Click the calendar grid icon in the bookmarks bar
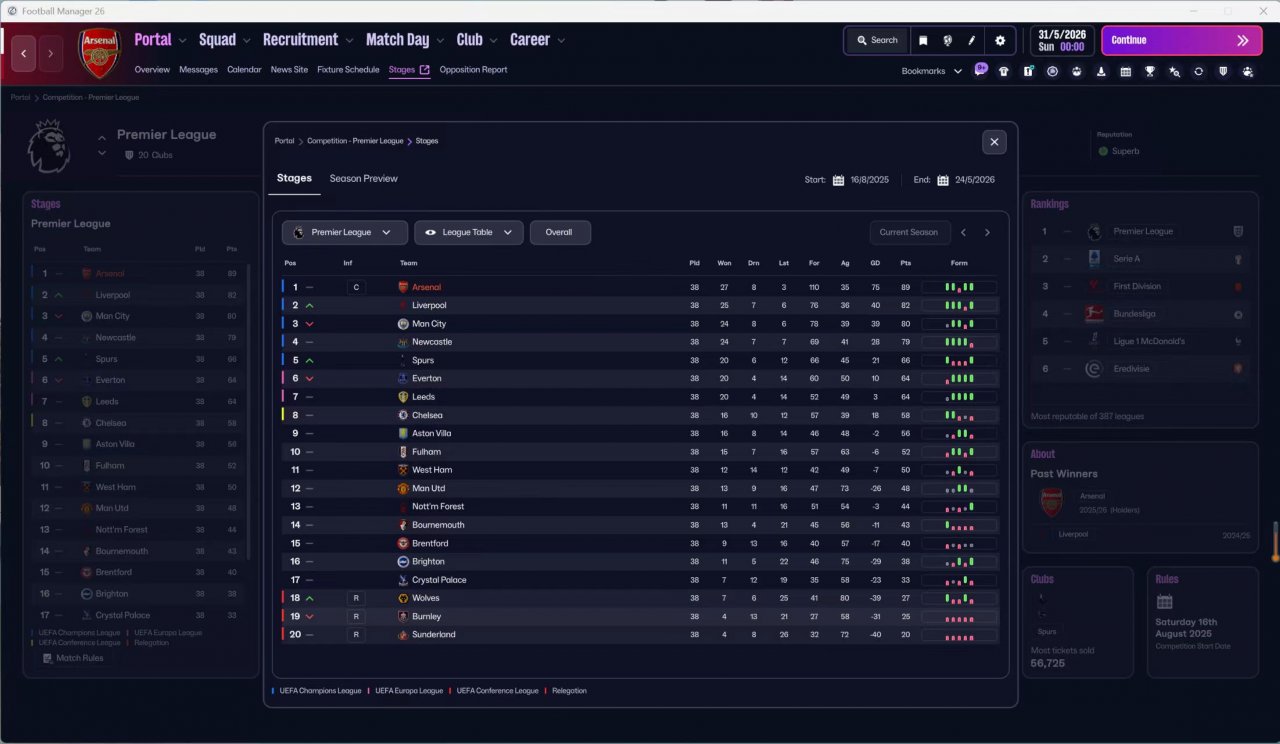This screenshot has width=1280, height=744. click(1125, 72)
